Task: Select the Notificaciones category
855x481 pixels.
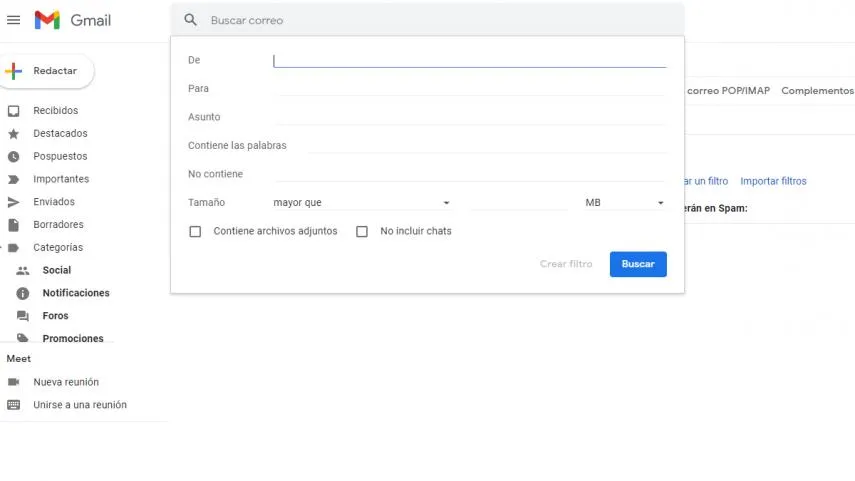Action: 76,293
